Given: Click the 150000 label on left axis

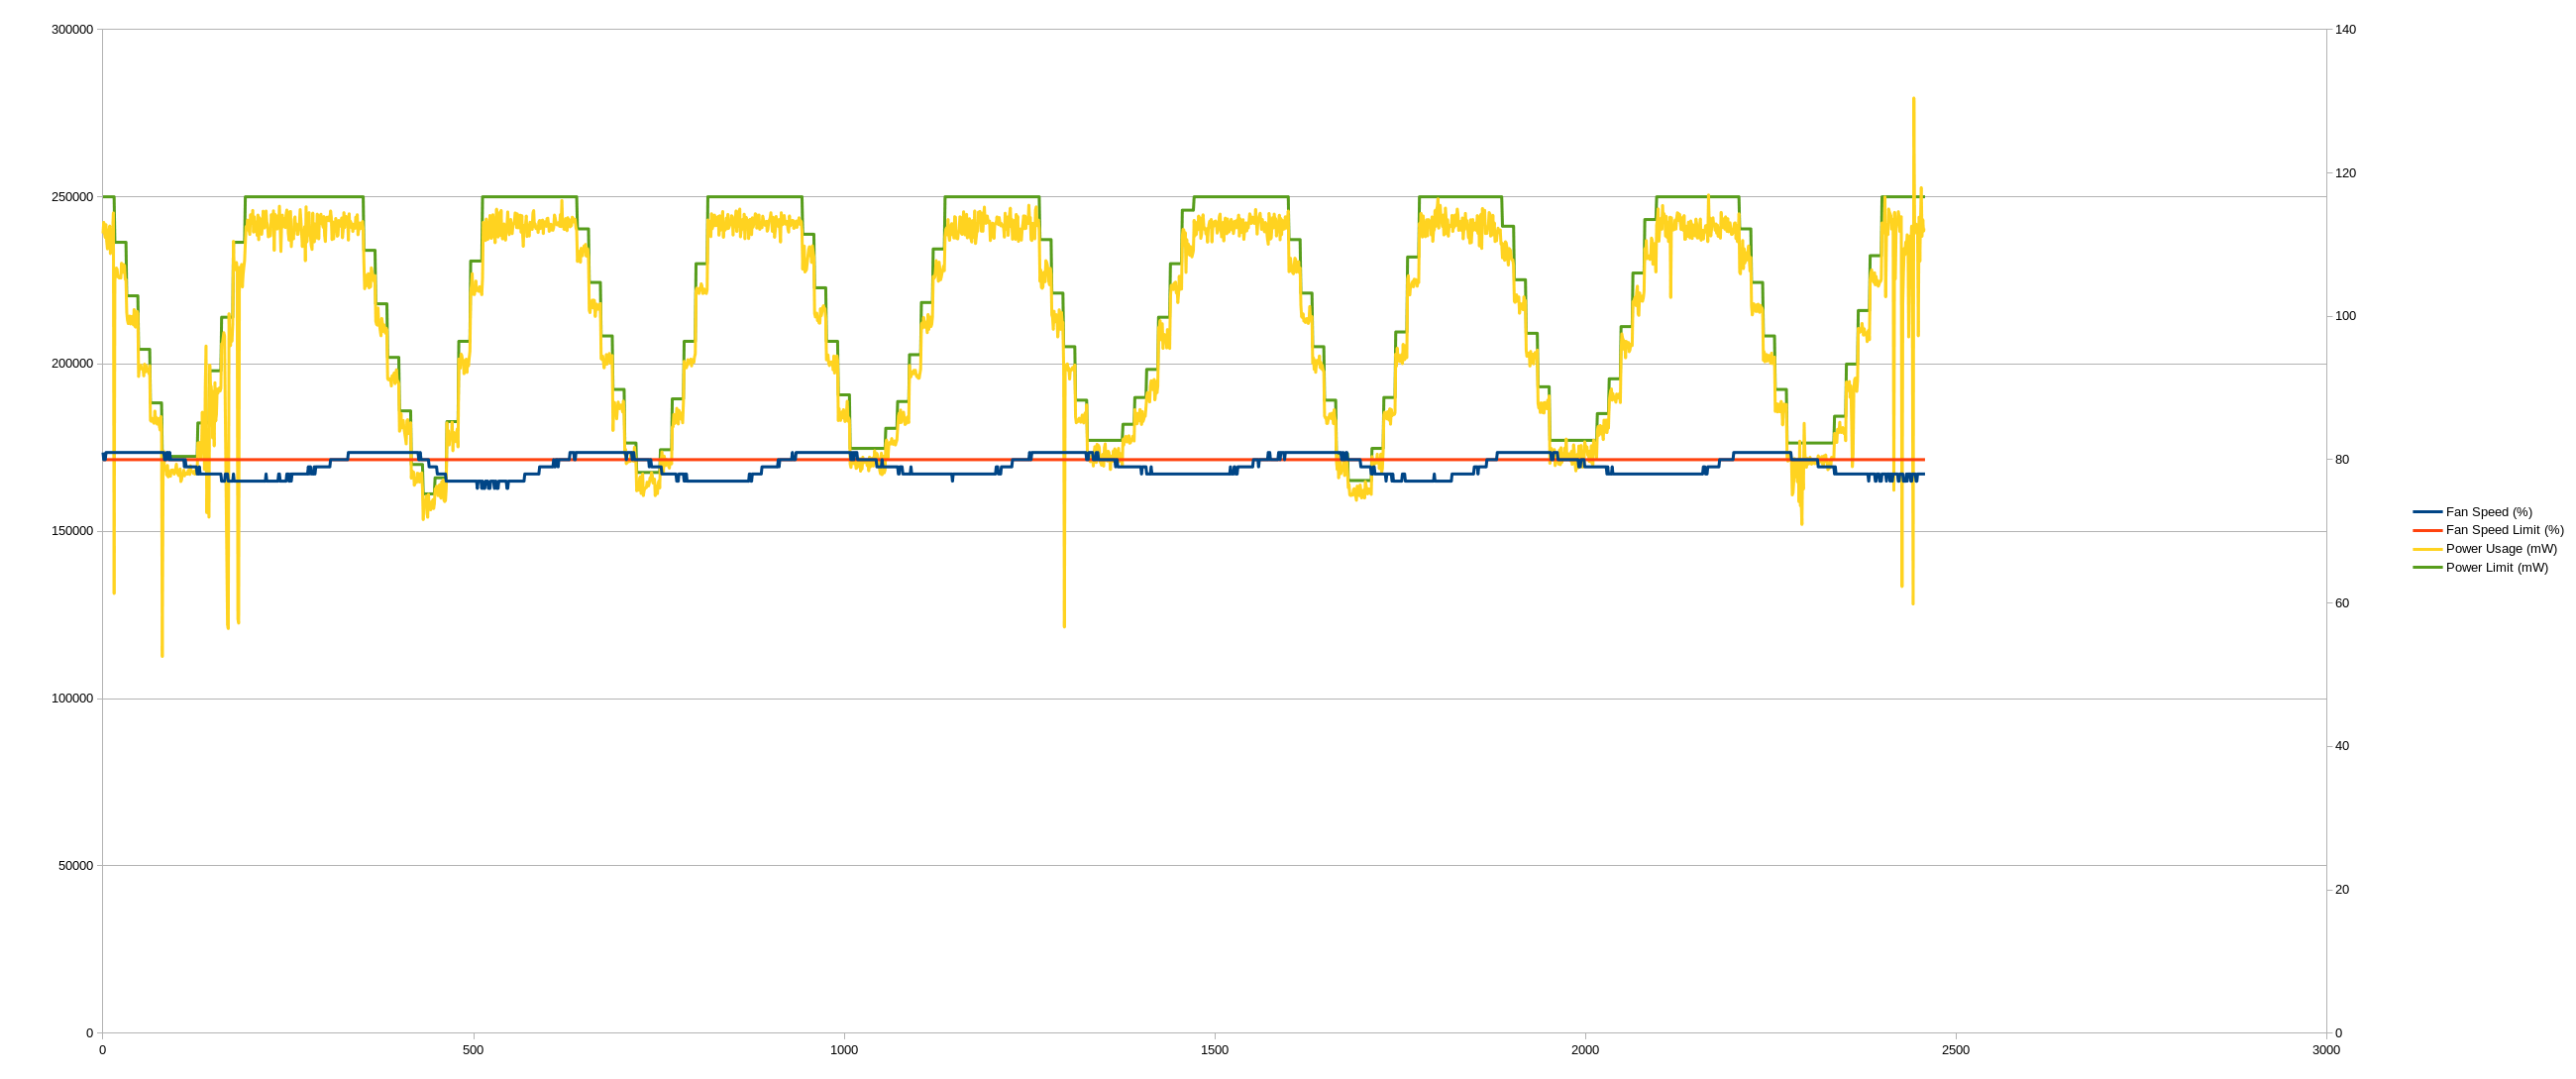Looking at the screenshot, I should 72,531.
